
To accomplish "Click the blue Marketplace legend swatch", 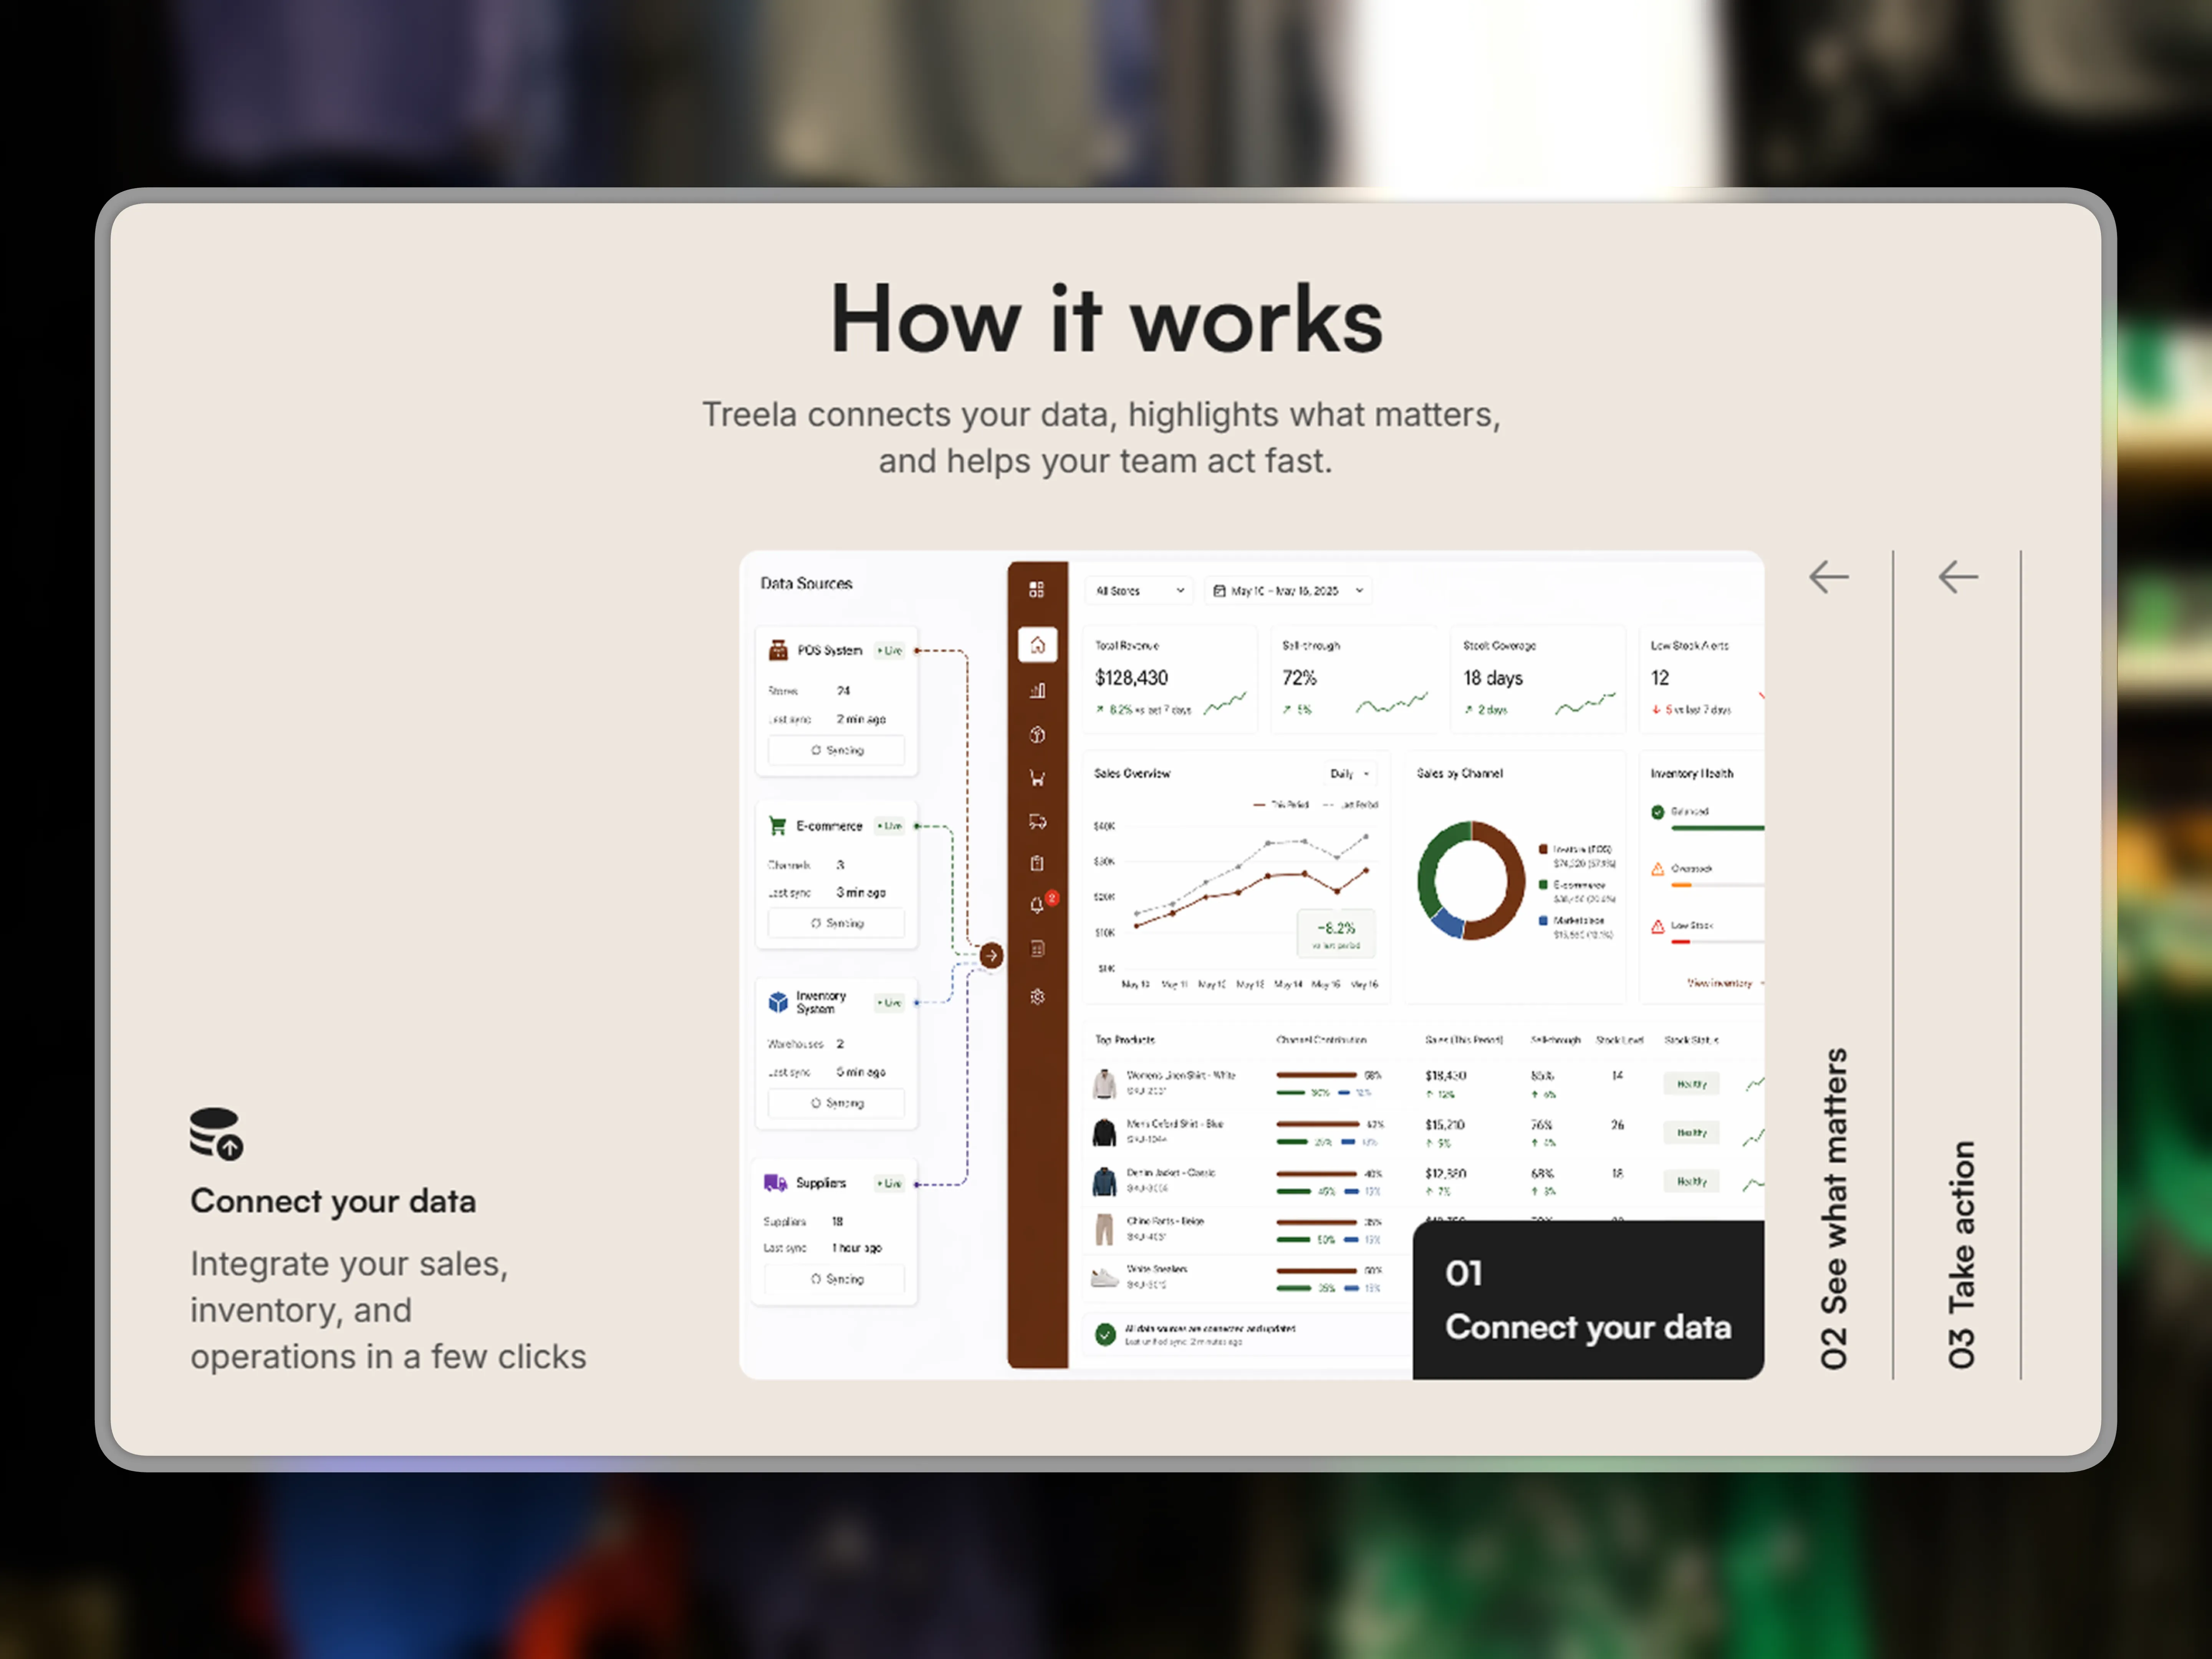I will point(1543,921).
